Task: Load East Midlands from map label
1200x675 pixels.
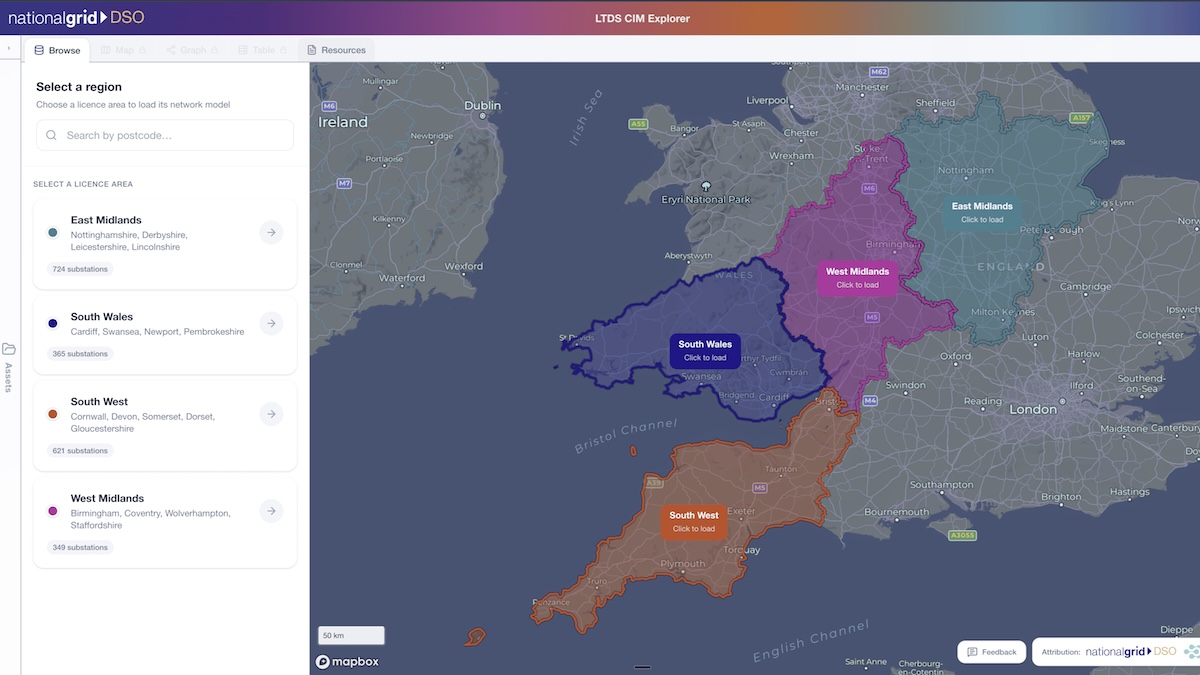Action: click(981, 212)
